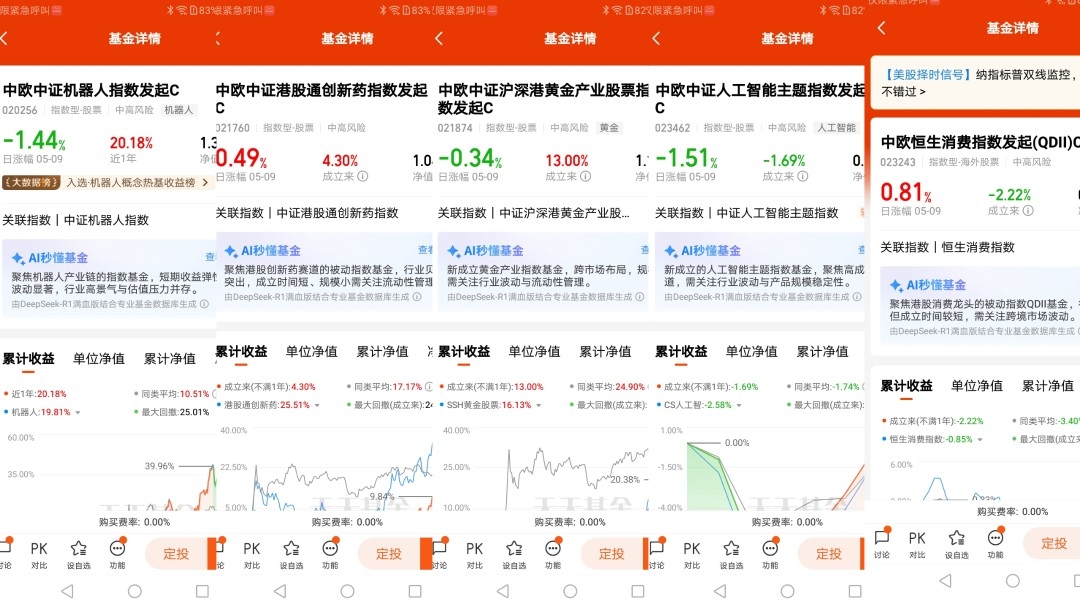Open 关联指数 中证机器人指数 link

pos(76,220)
